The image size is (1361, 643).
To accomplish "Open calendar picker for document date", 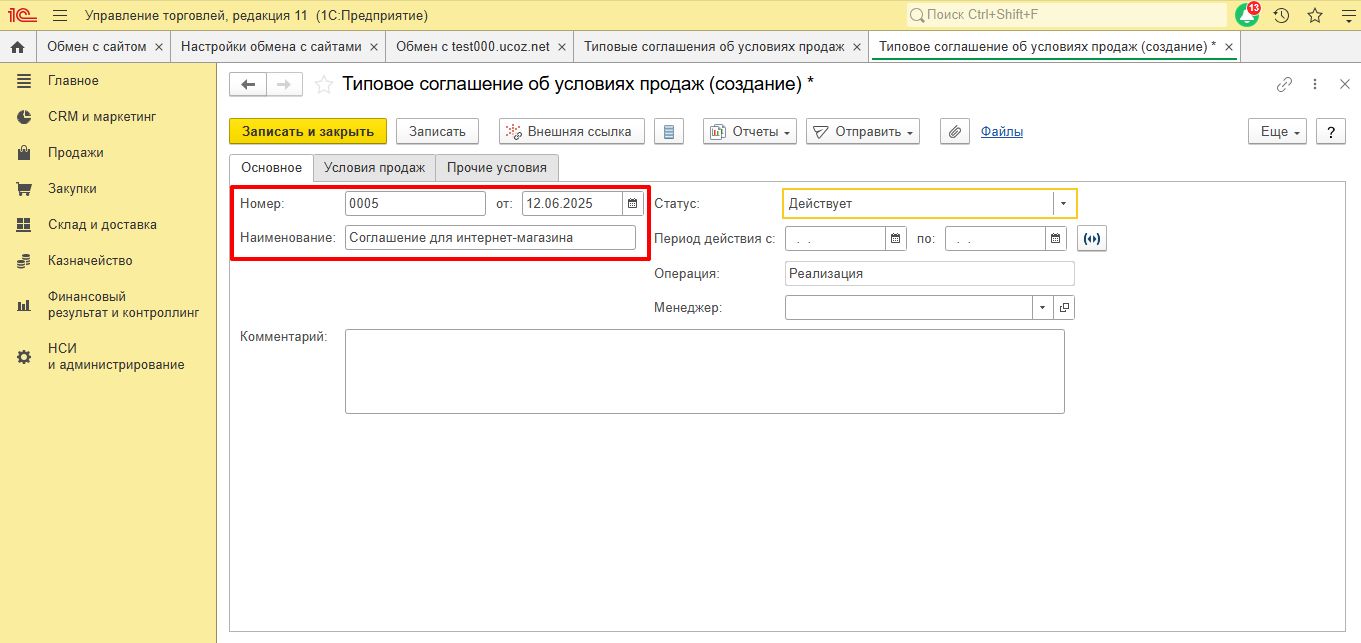I will (632, 204).
